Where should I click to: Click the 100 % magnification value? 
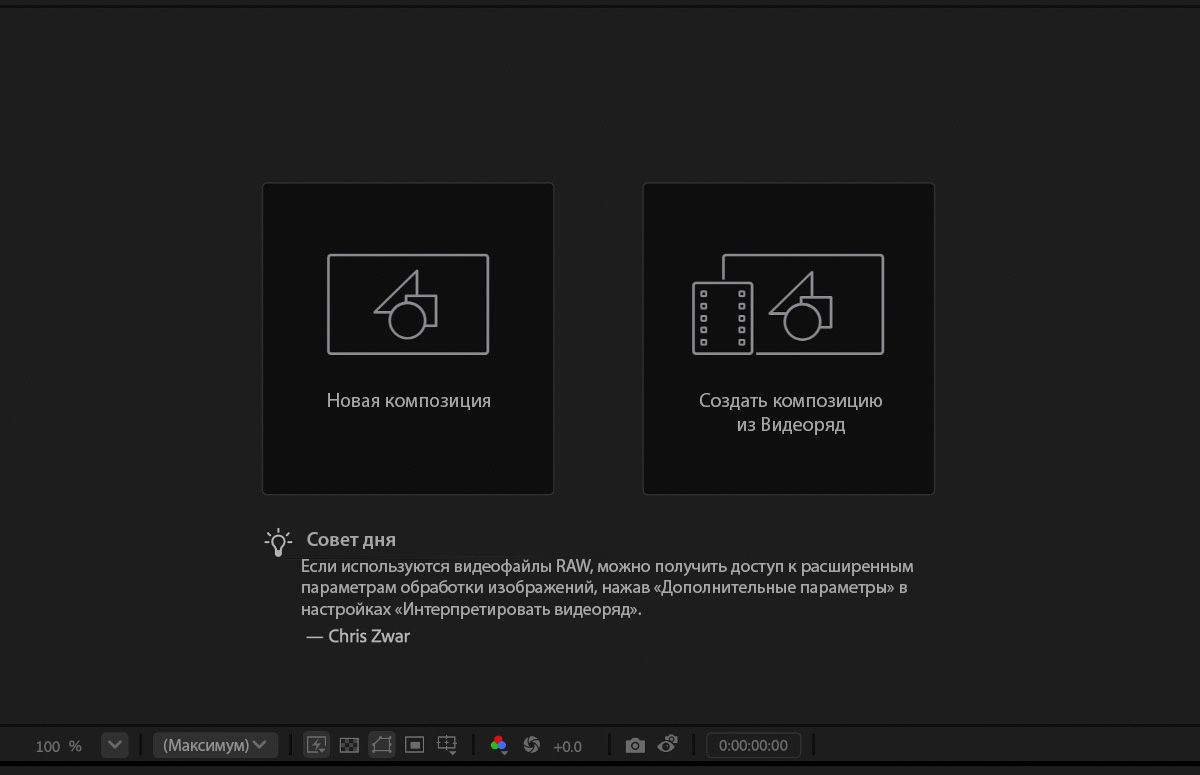(58, 746)
